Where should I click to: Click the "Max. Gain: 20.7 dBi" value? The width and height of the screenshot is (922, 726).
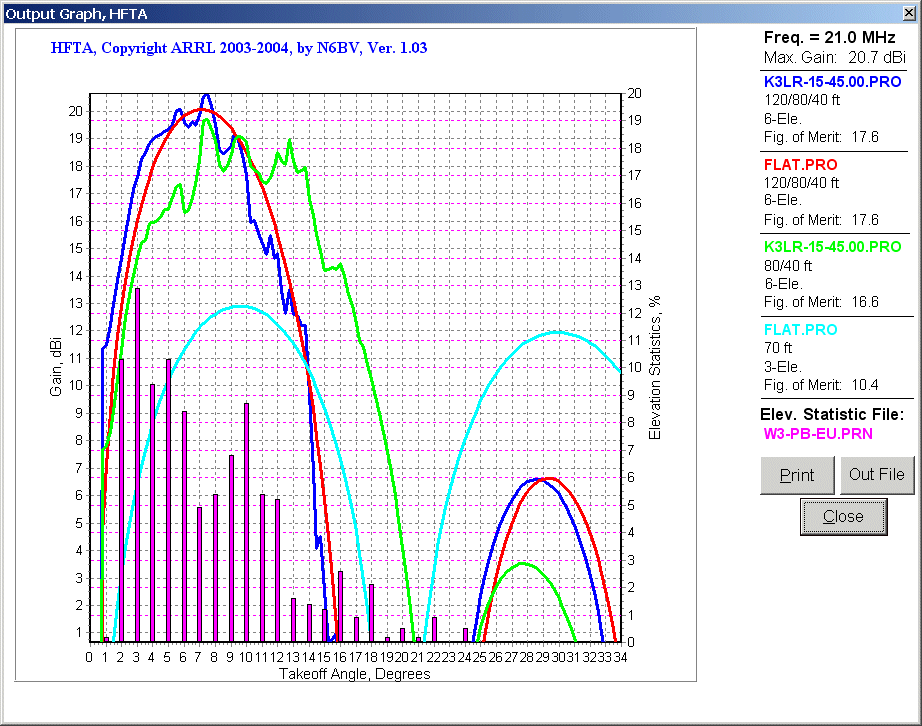(x=834, y=58)
